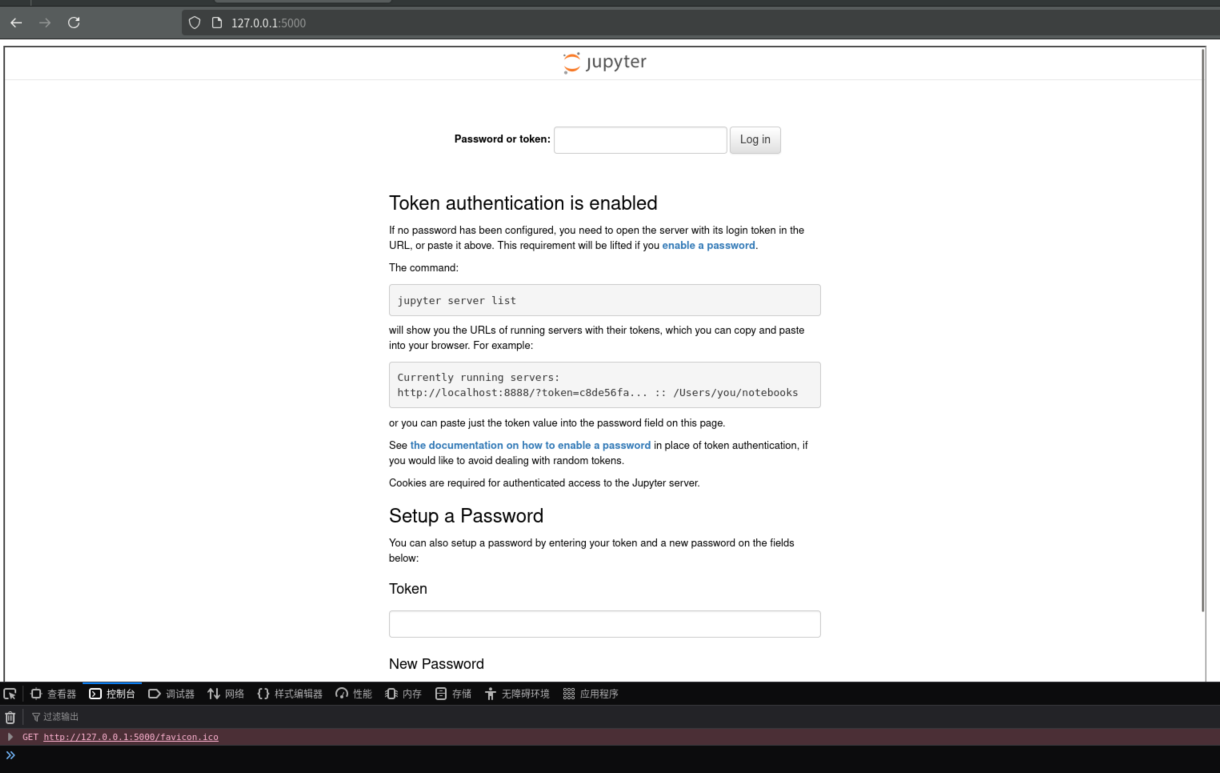Screen dimensions: 1220x773
Task: Go back with the browser back arrow
Action: point(16,22)
